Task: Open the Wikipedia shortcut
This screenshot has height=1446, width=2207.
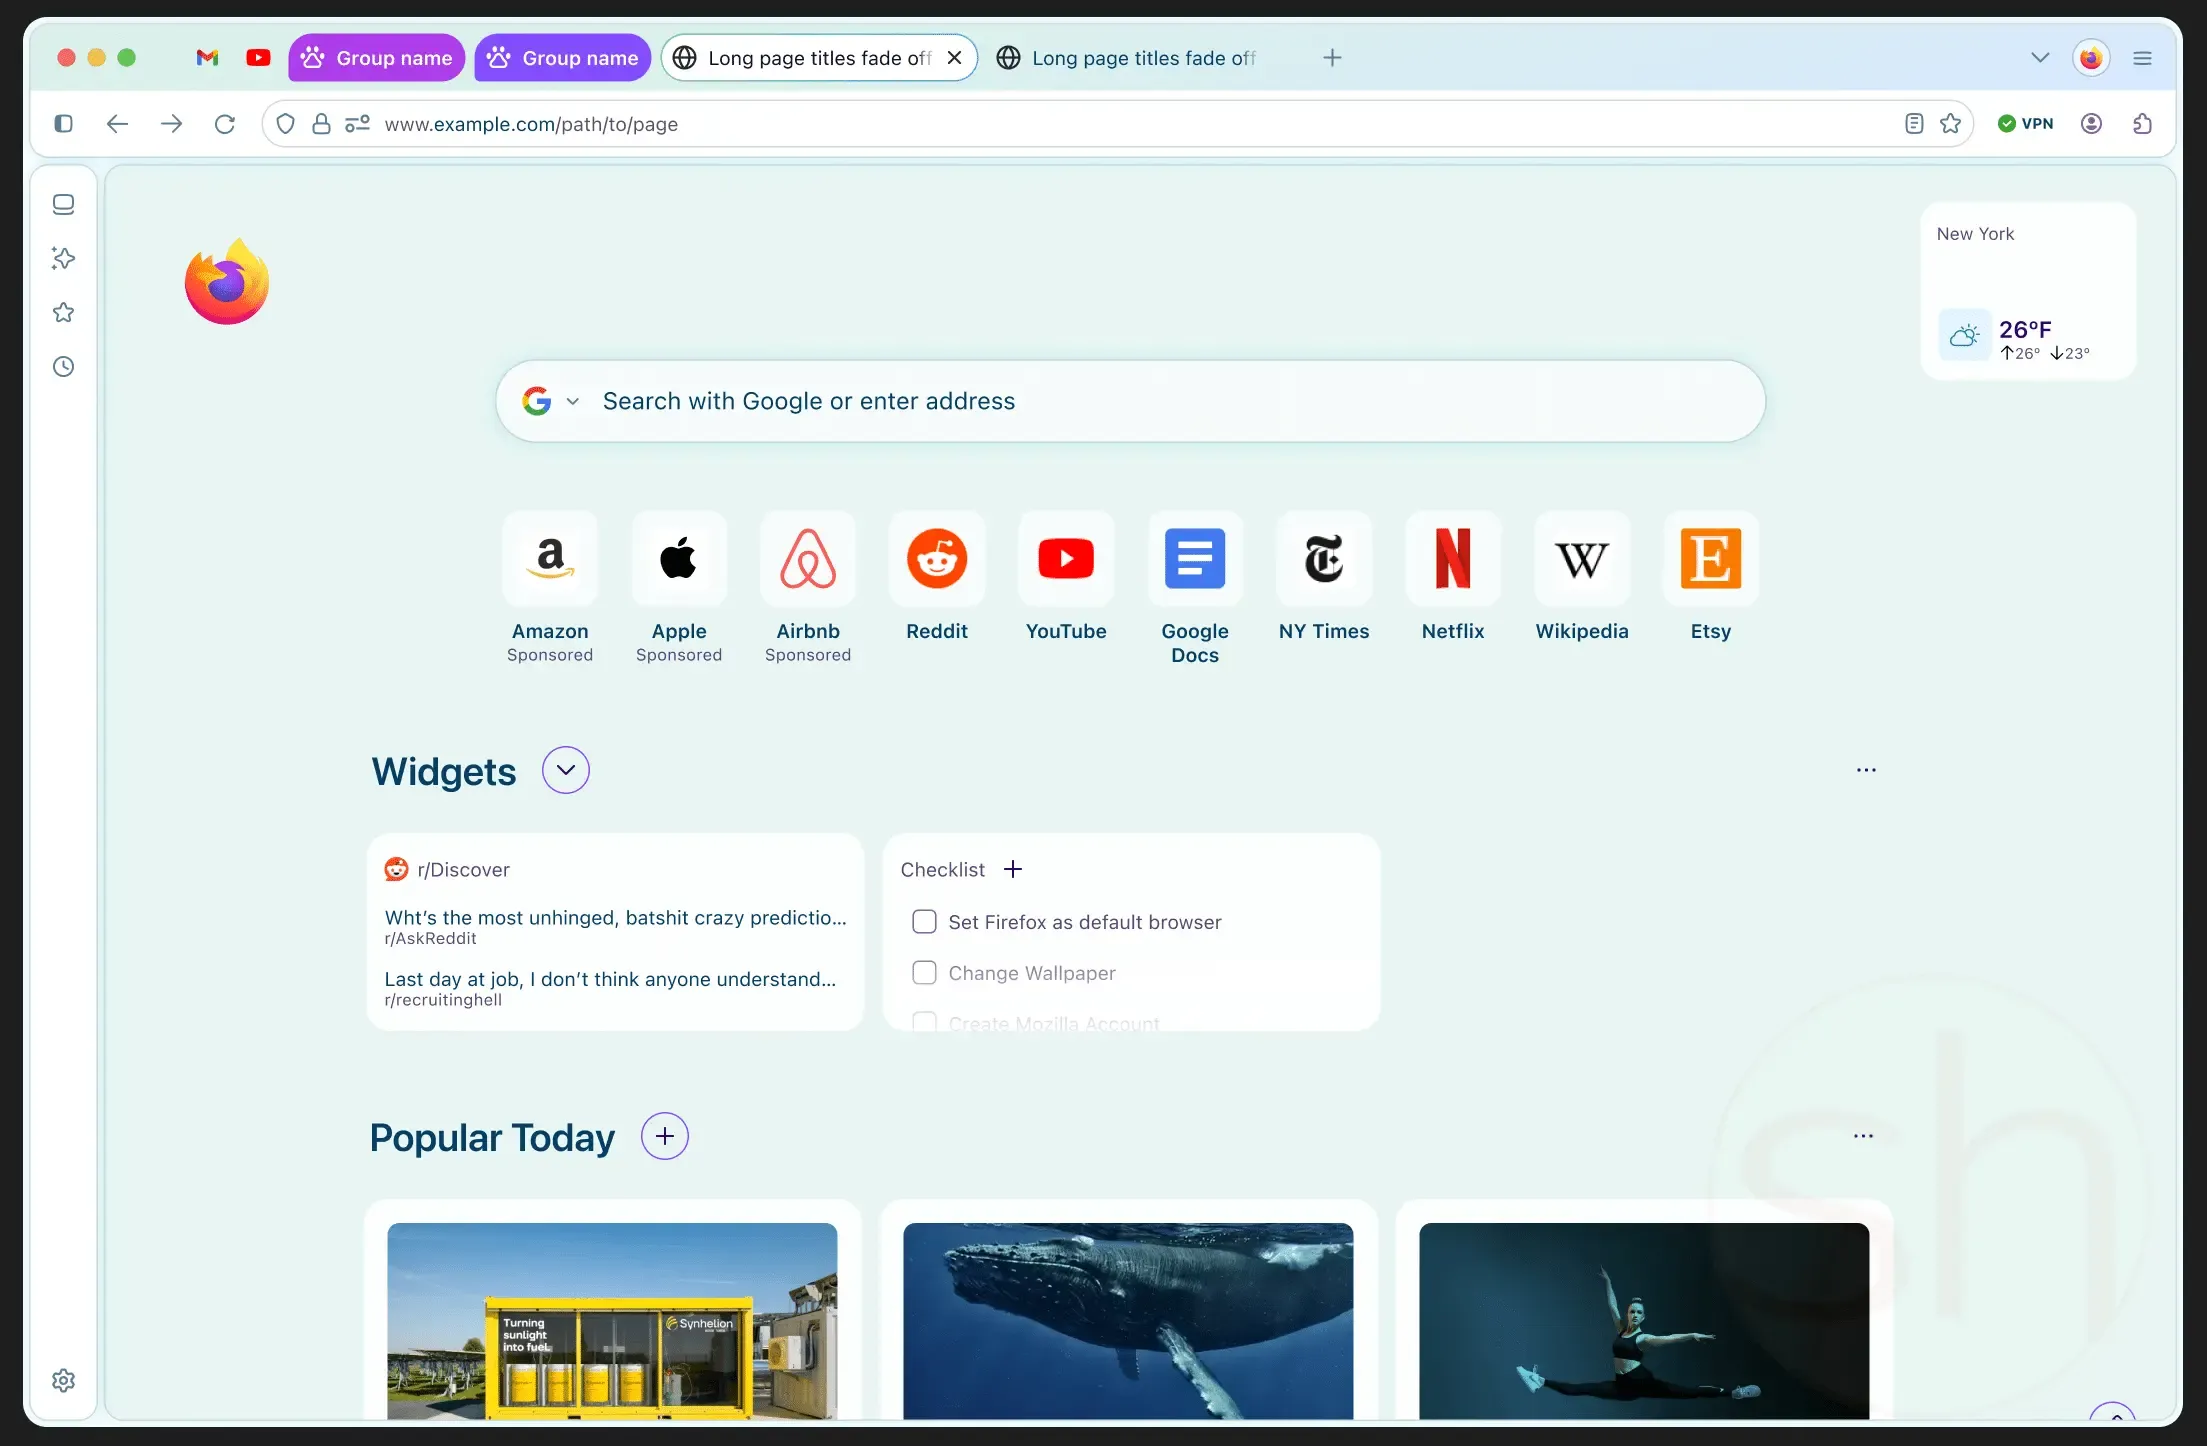Action: click(x=1580, y=560)
